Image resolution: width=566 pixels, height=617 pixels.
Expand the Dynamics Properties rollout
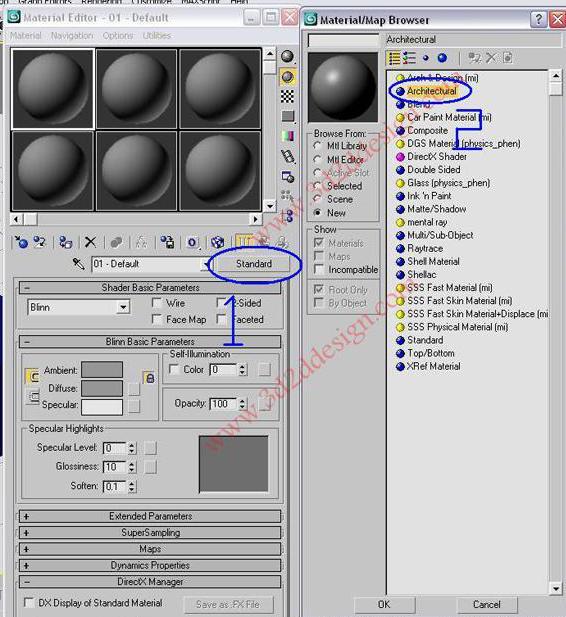click(150, 565)
